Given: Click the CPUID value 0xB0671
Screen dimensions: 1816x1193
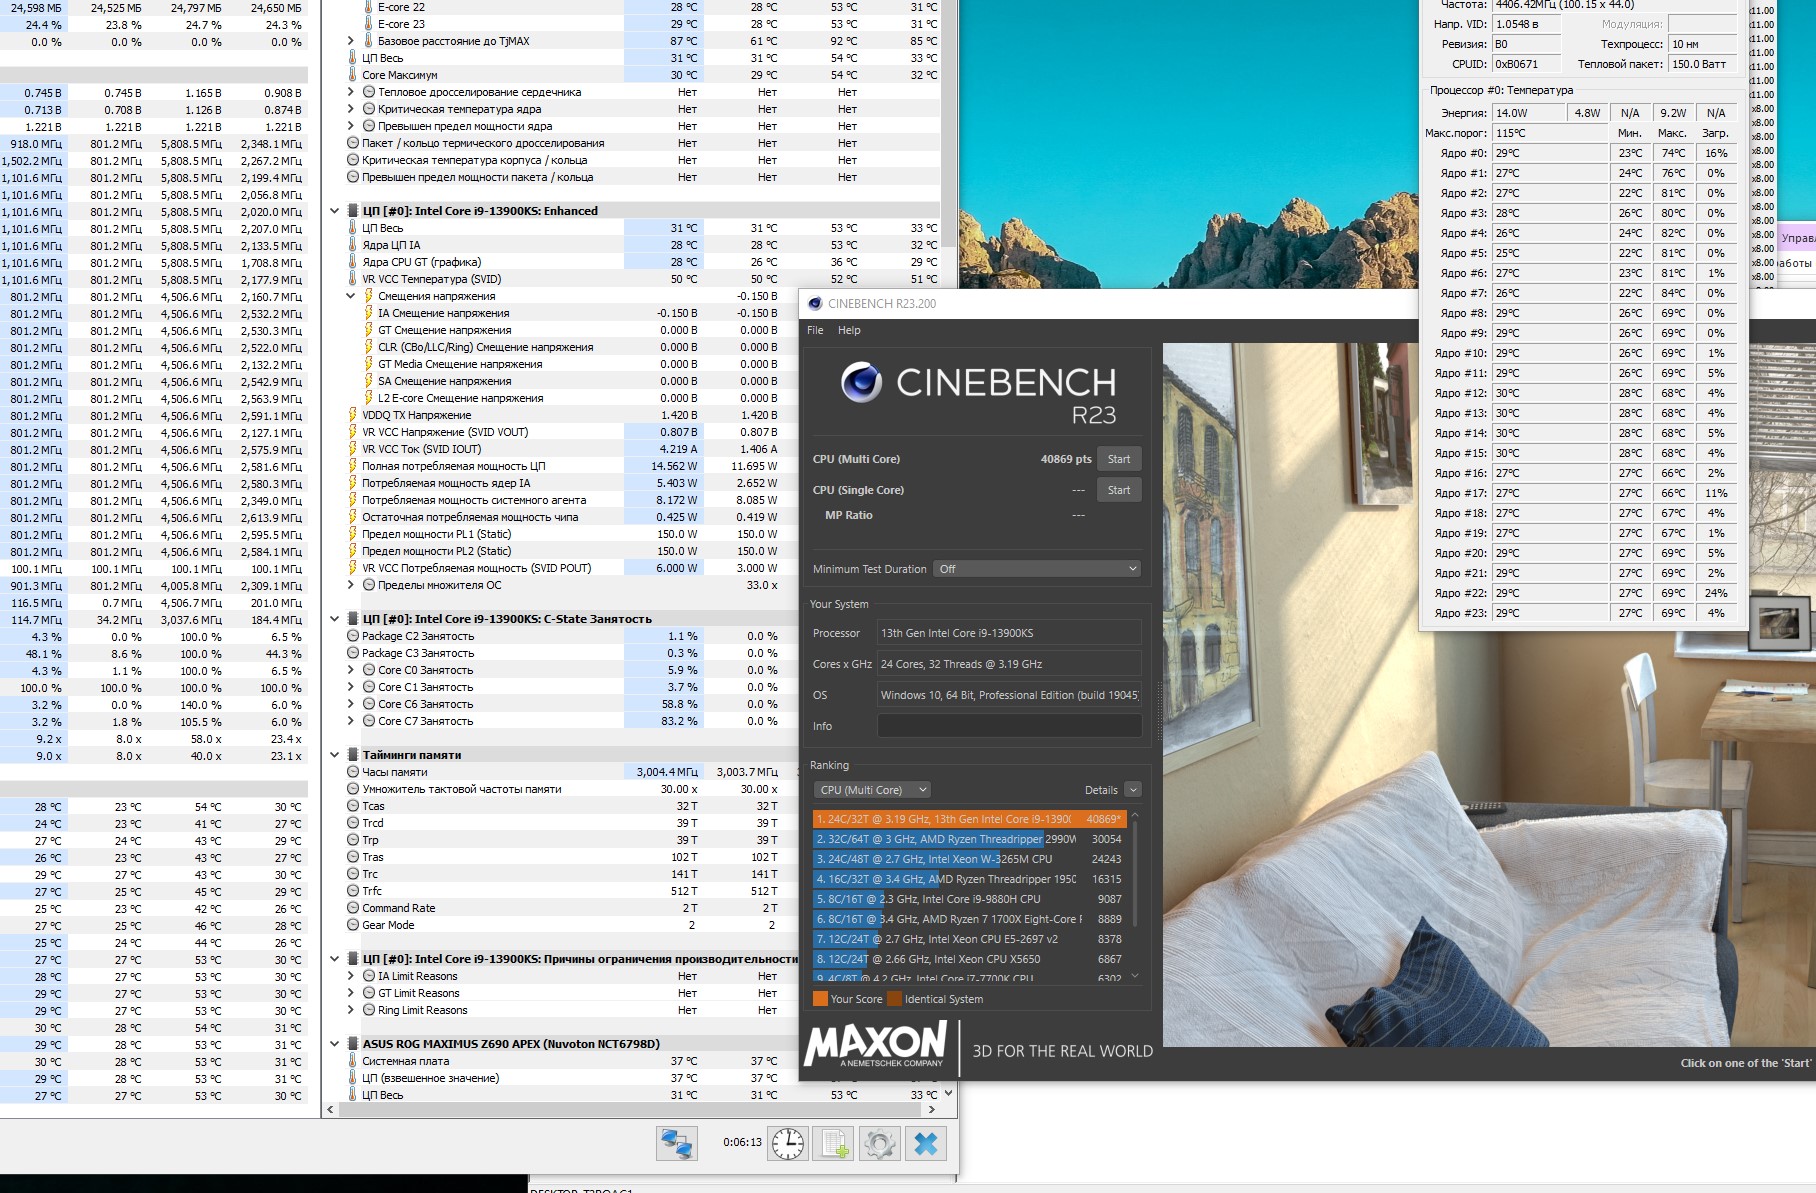Looking at the screenshot, I should 1526,64.
